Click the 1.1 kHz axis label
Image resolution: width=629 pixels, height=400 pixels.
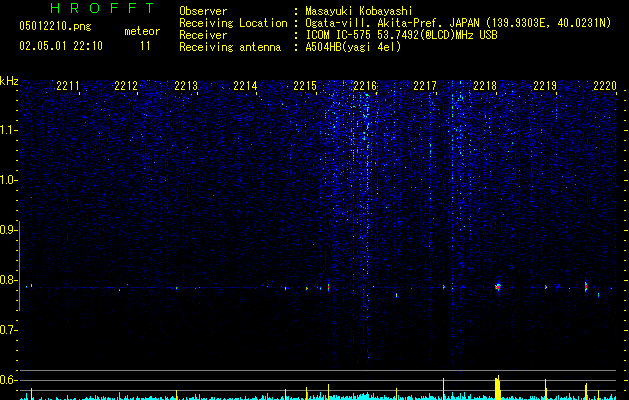pyautogui.click(x=8, y=130)
